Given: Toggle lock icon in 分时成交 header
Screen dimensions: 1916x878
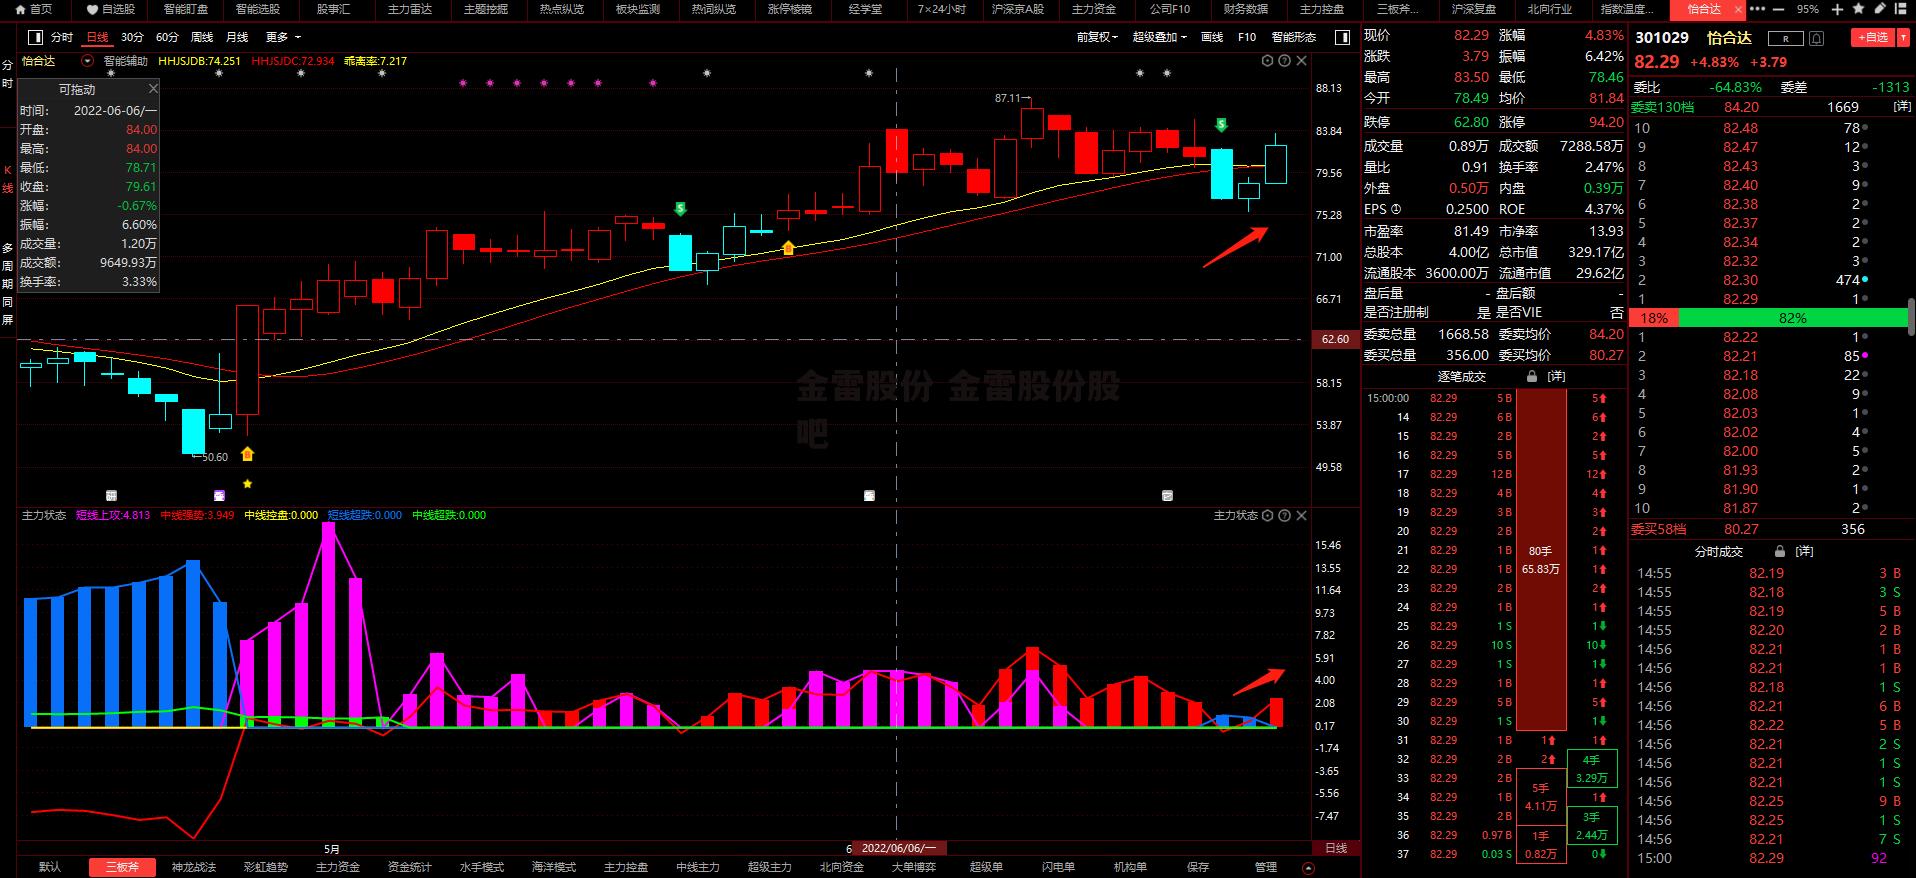Looking at the screenshot, I should [x=1780, y=552].
